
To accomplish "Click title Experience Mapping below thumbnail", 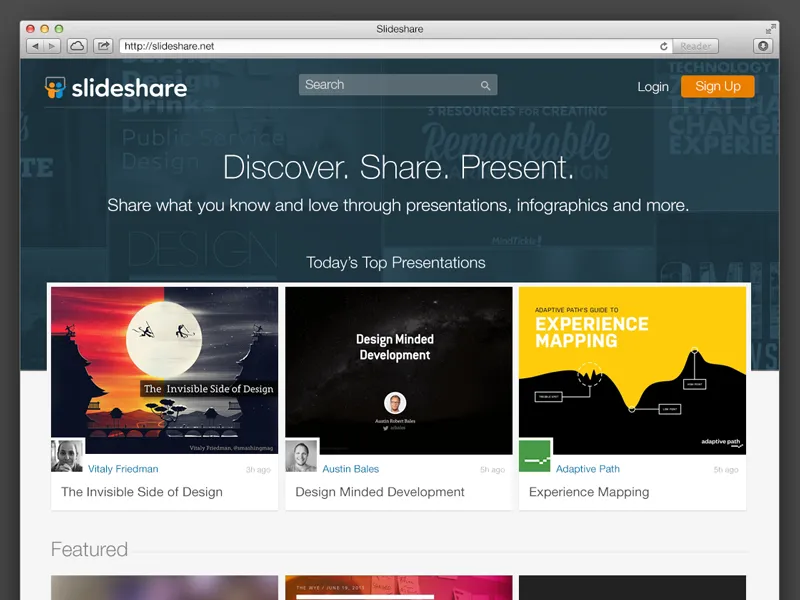I will [589, 492].
